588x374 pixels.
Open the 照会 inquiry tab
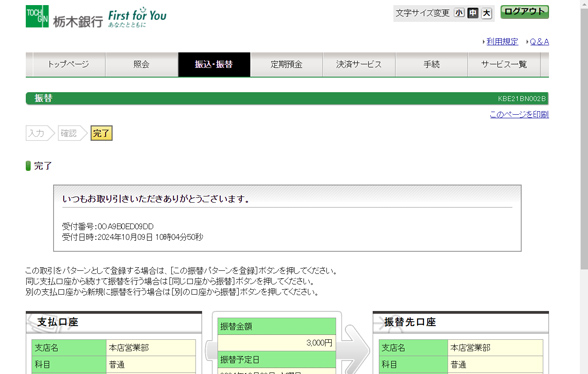[x=141, y=65]
